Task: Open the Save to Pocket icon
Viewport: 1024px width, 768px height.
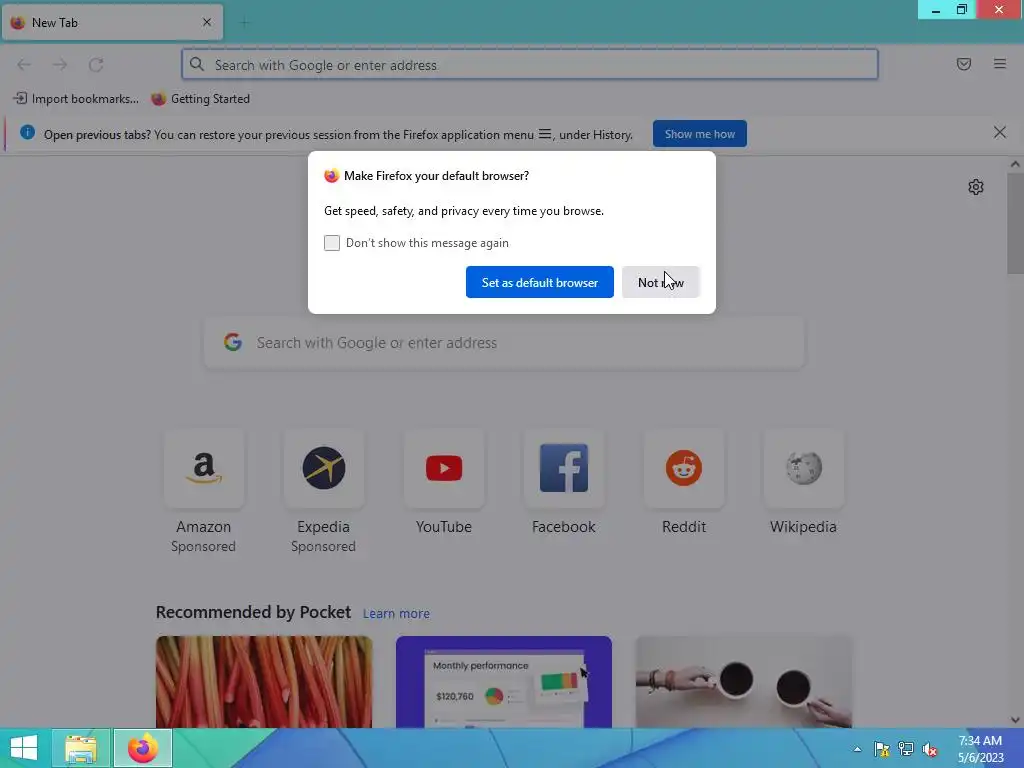Action: tap(964, 64)
